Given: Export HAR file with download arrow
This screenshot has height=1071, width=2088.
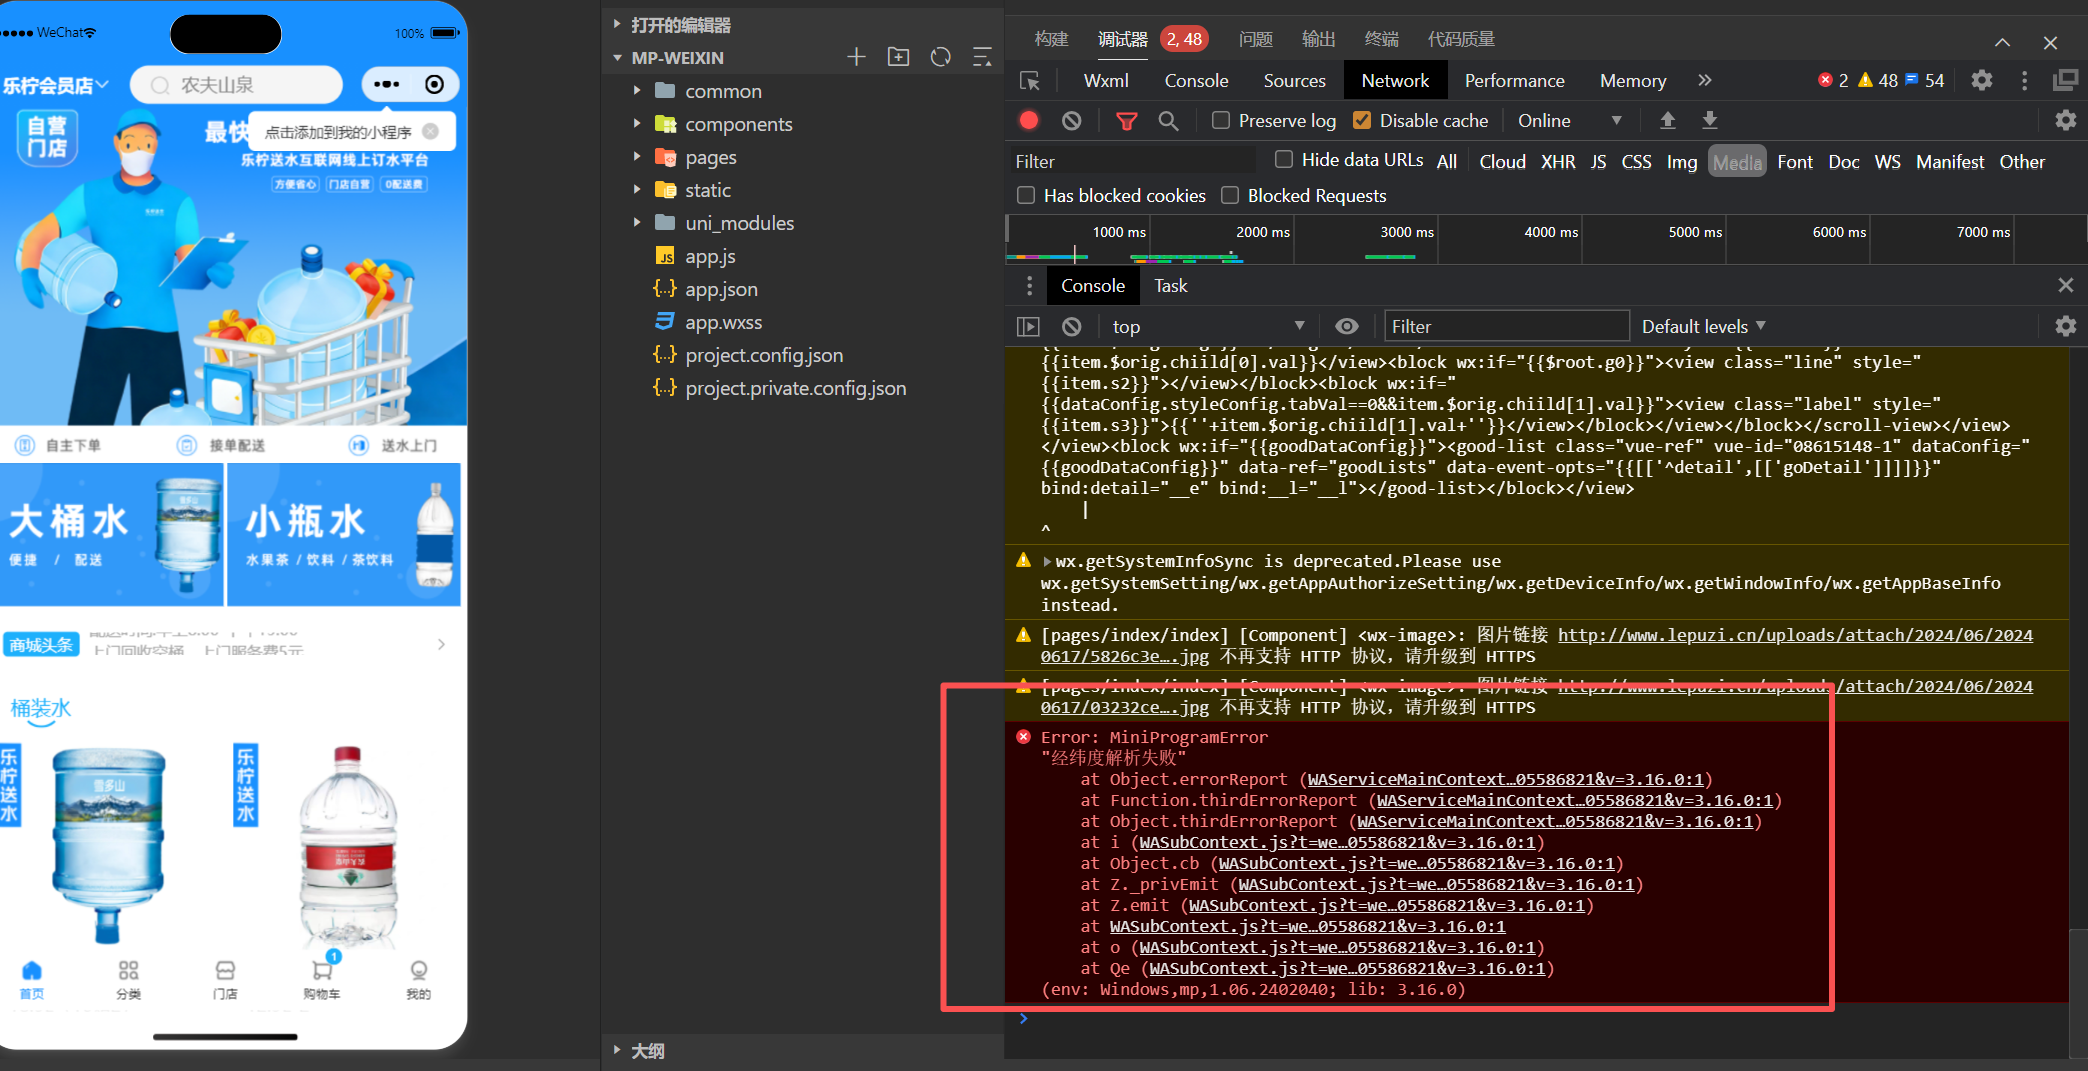Looking at the screenshot, I should point(1709,121).
